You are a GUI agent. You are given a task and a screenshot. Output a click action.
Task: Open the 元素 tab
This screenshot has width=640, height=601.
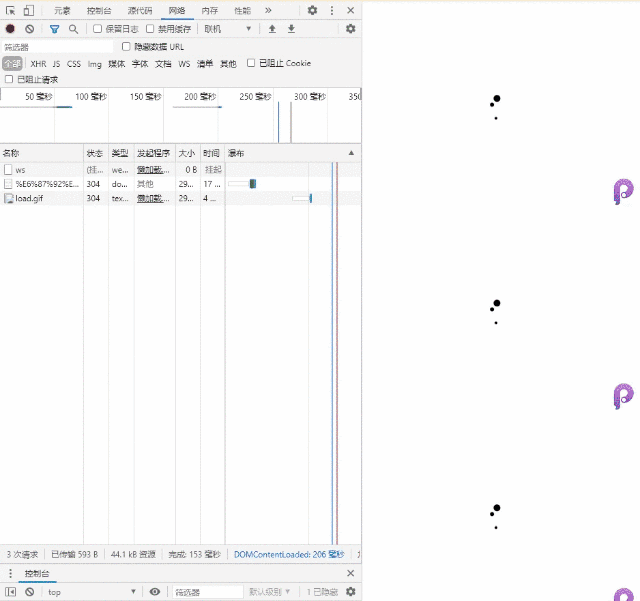tap(62, 11)
